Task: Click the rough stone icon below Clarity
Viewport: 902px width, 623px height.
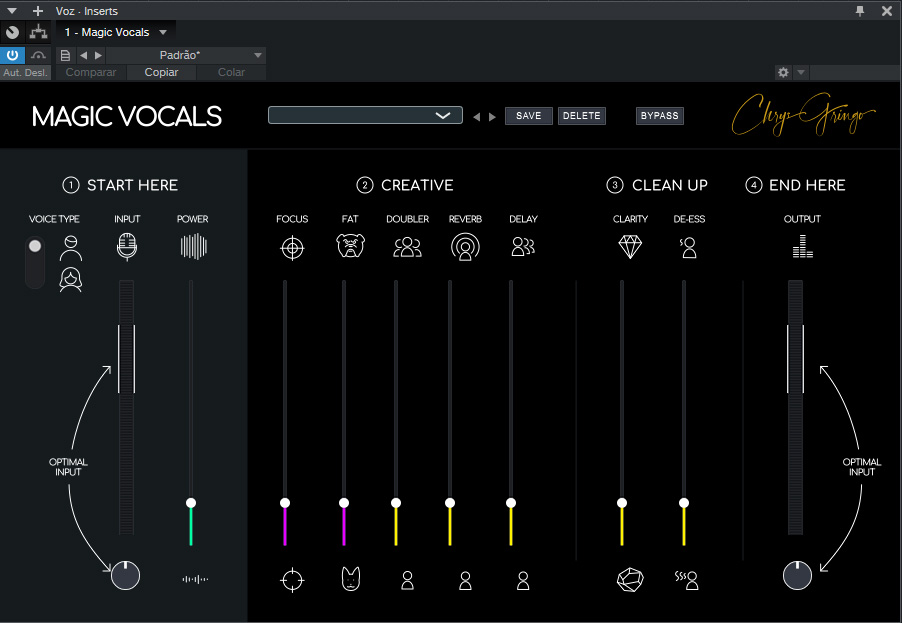Action: [630, 580]
